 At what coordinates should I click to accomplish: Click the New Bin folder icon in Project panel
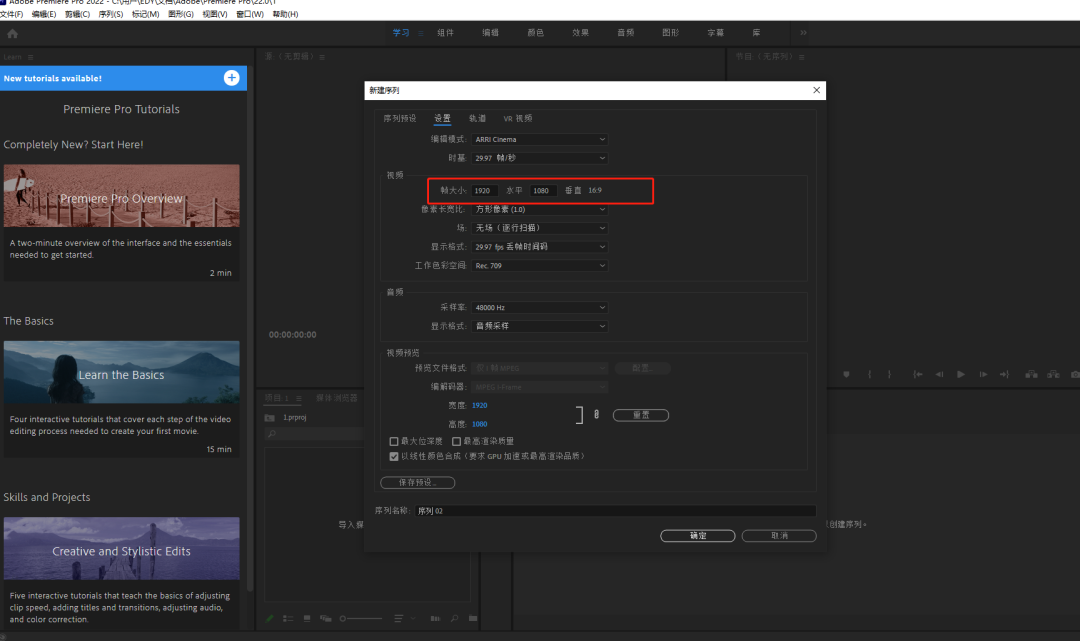(x=473, y=618)
